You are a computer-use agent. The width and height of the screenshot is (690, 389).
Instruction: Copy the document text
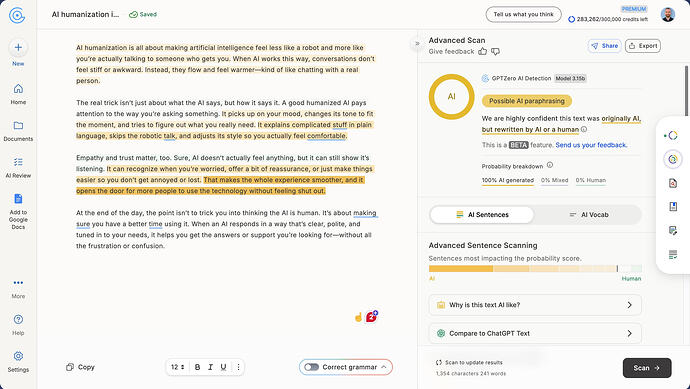[81, 367]
